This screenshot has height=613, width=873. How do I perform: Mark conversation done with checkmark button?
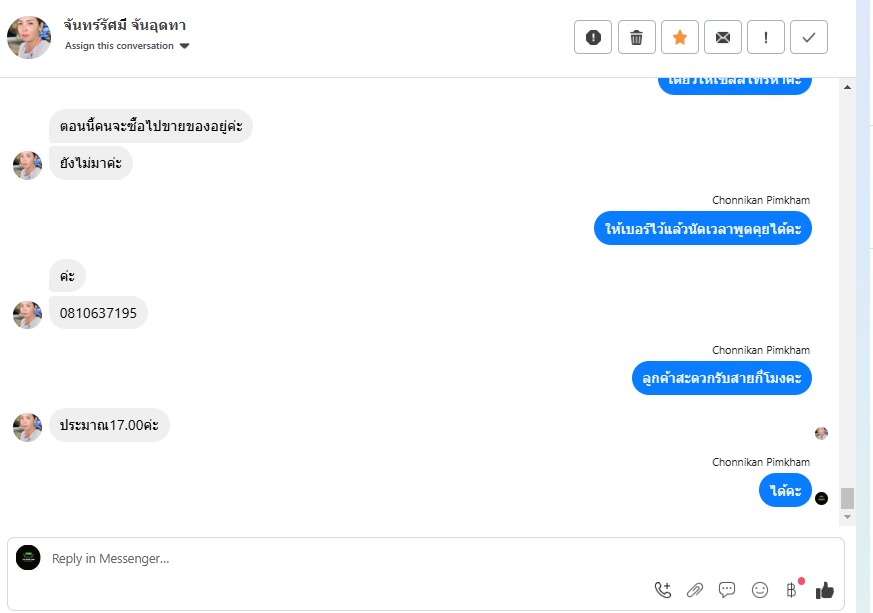pyautogui.click(x=809, y=37)
